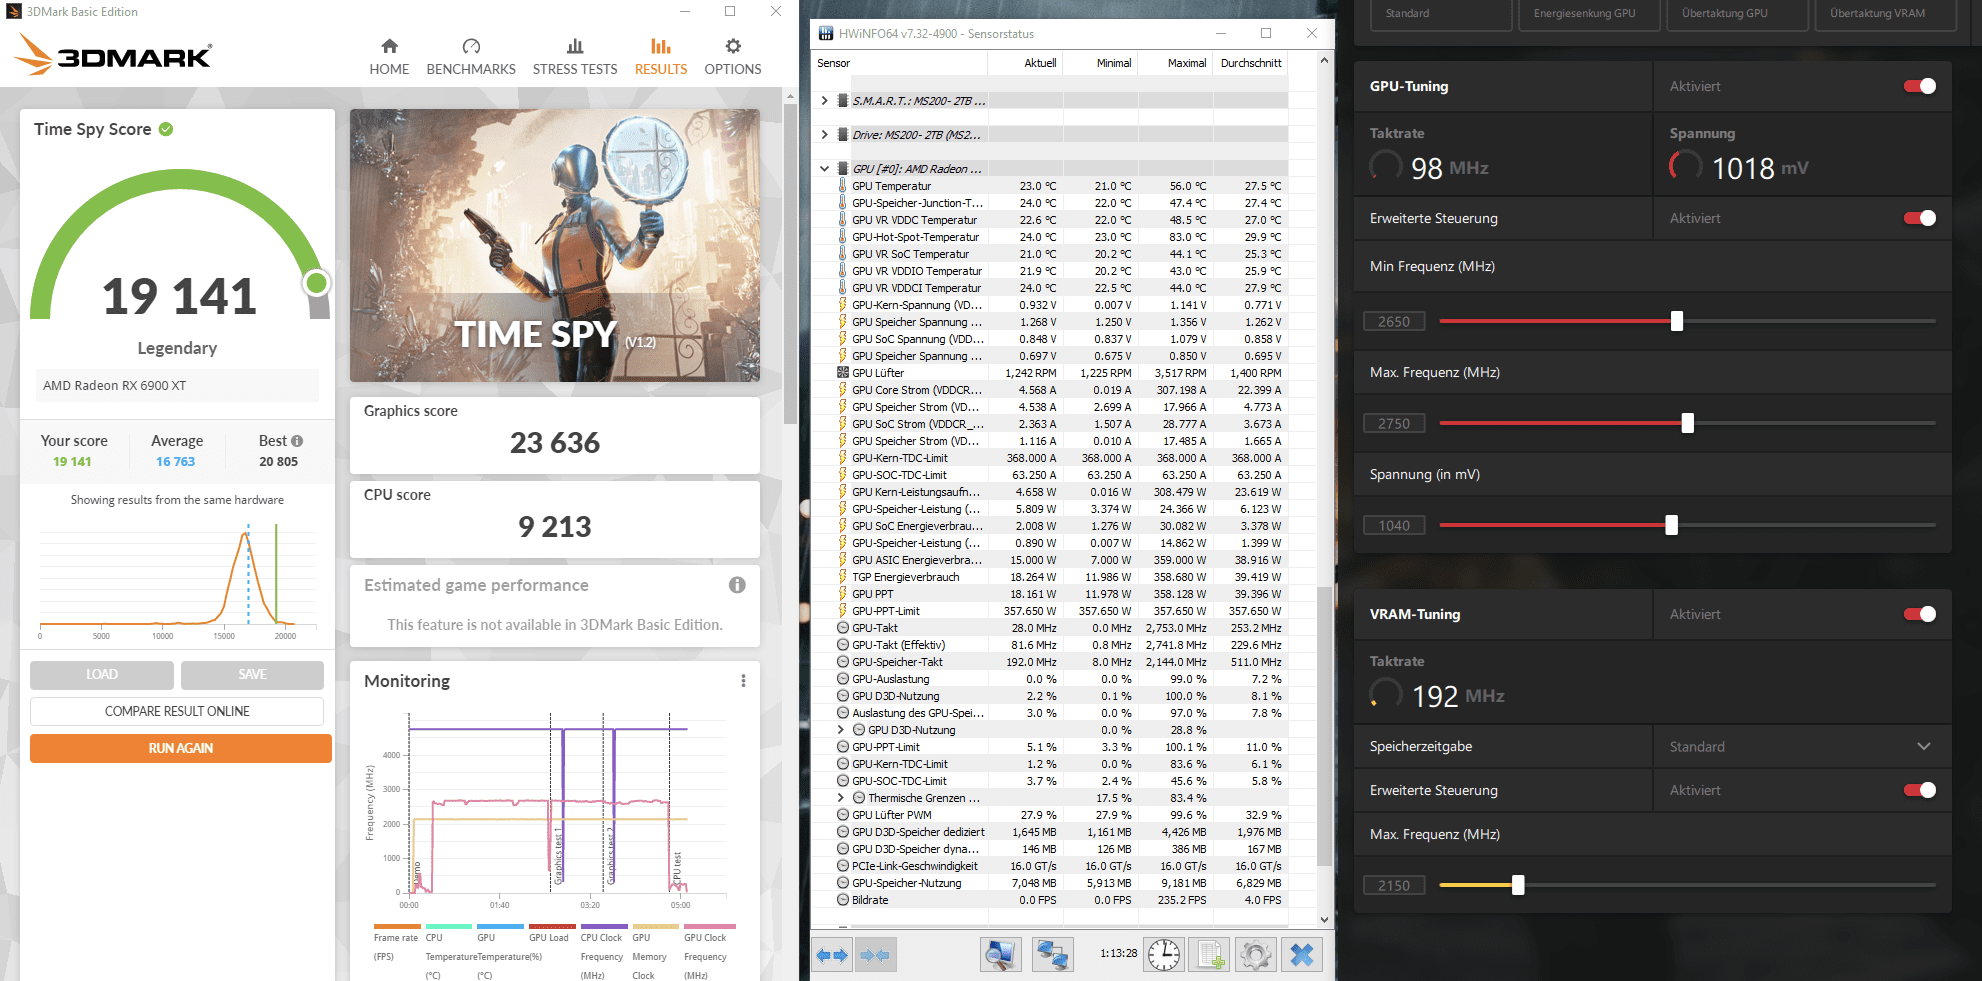This screenshot has width=1982, height=981.
Task: Click the VRAM frequency field showing 2150
Action: coord(1394,886)
